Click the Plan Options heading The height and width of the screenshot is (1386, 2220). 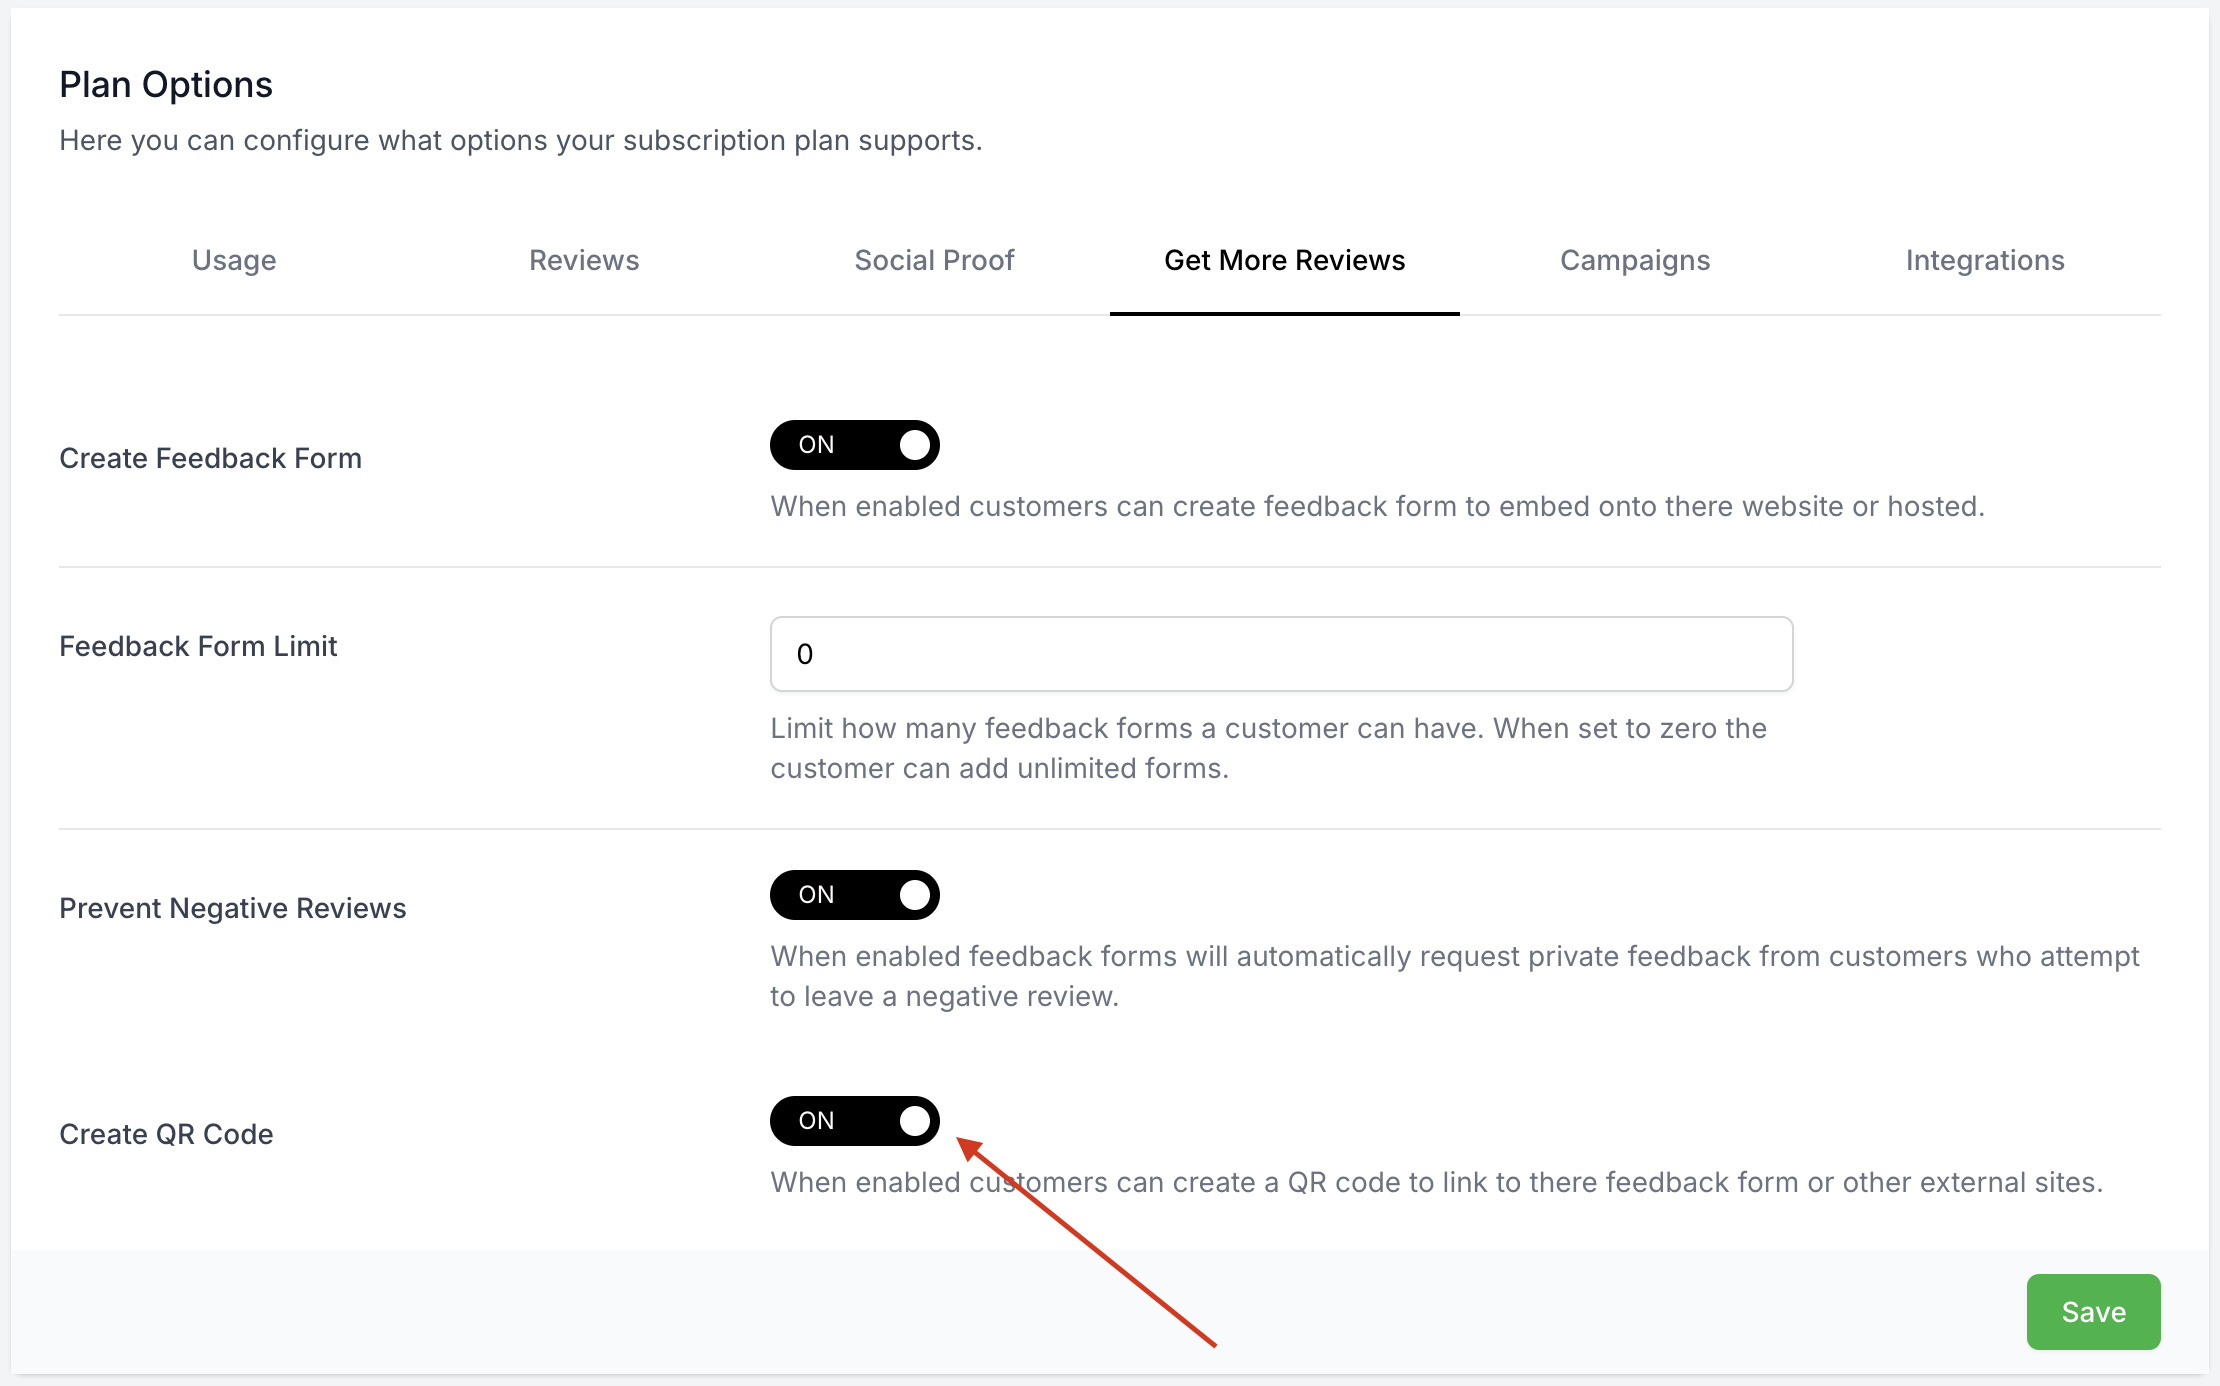click(165, 84)
